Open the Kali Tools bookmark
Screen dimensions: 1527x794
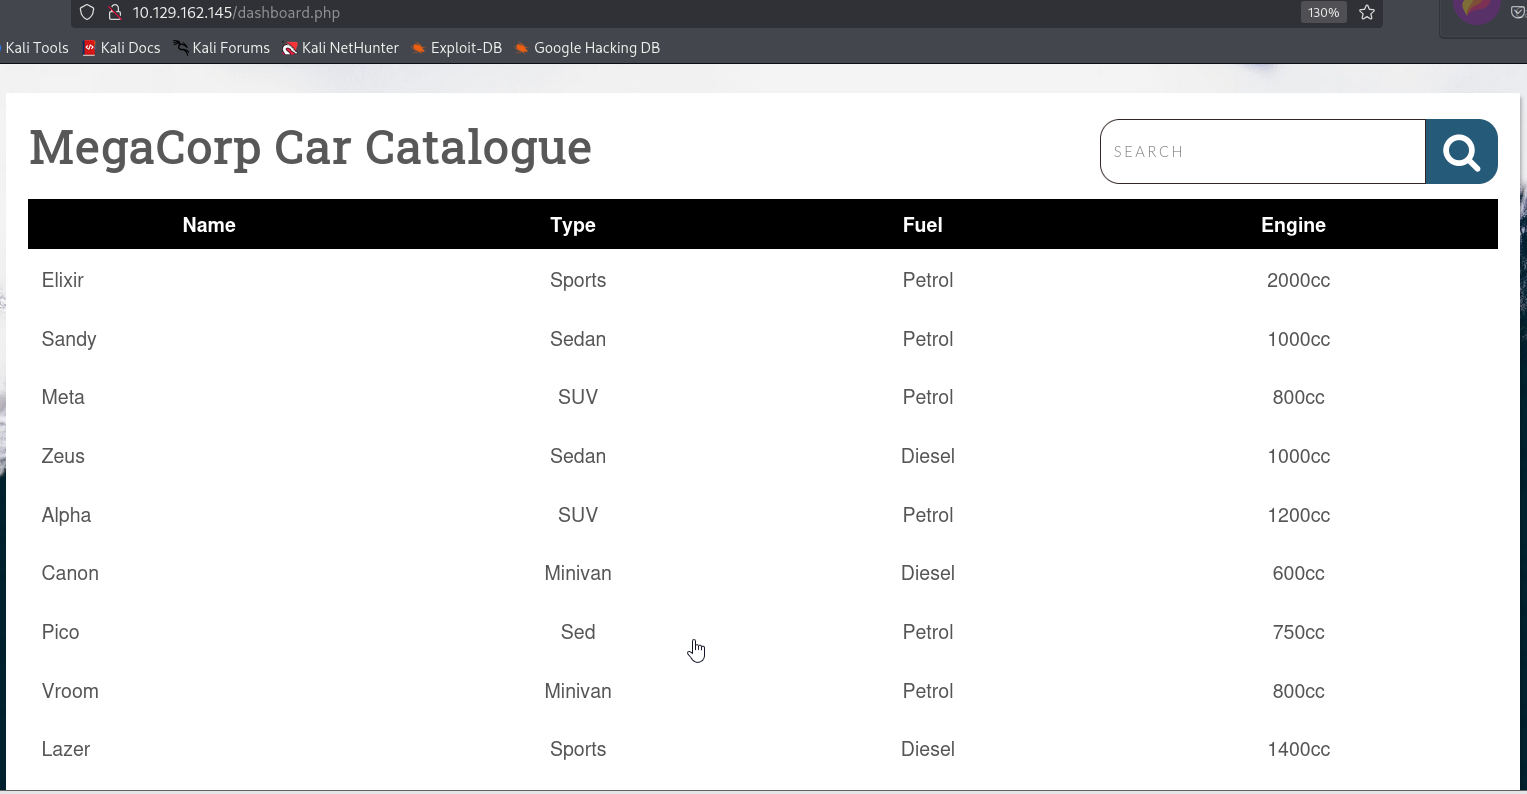[36, 48]
